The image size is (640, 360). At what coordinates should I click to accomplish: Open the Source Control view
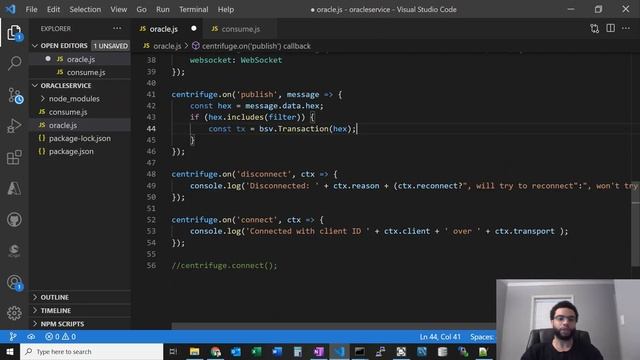[x=14, y=96]
